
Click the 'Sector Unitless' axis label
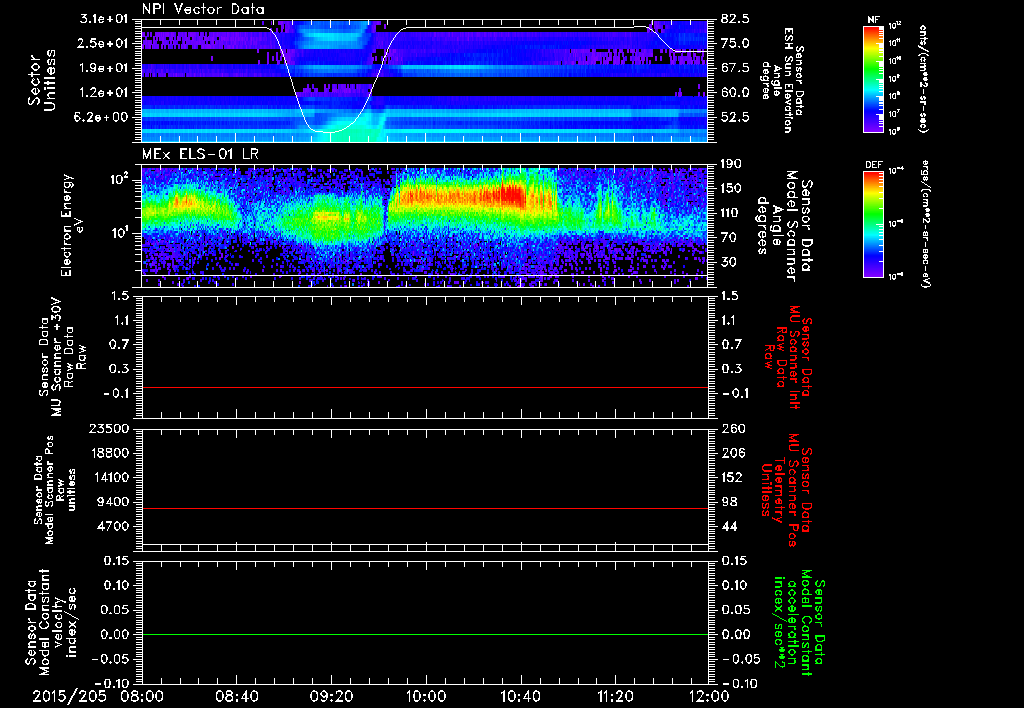click(x=41, y=80)
